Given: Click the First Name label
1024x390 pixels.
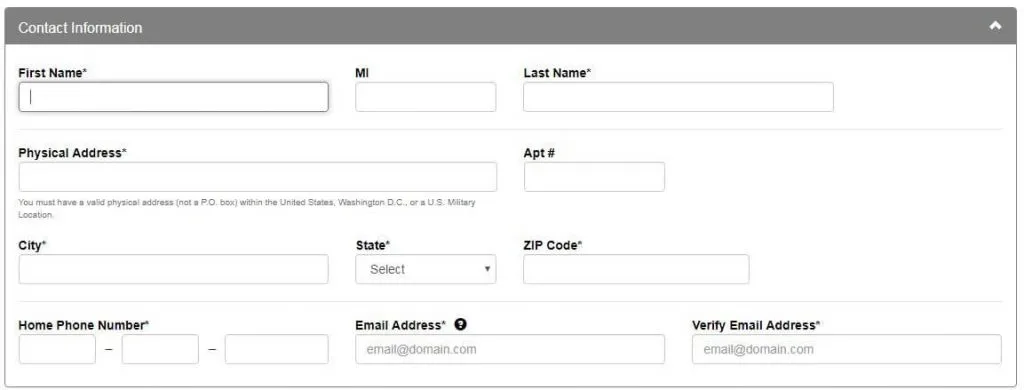Looking at the screenshot, I should [52, 73].
